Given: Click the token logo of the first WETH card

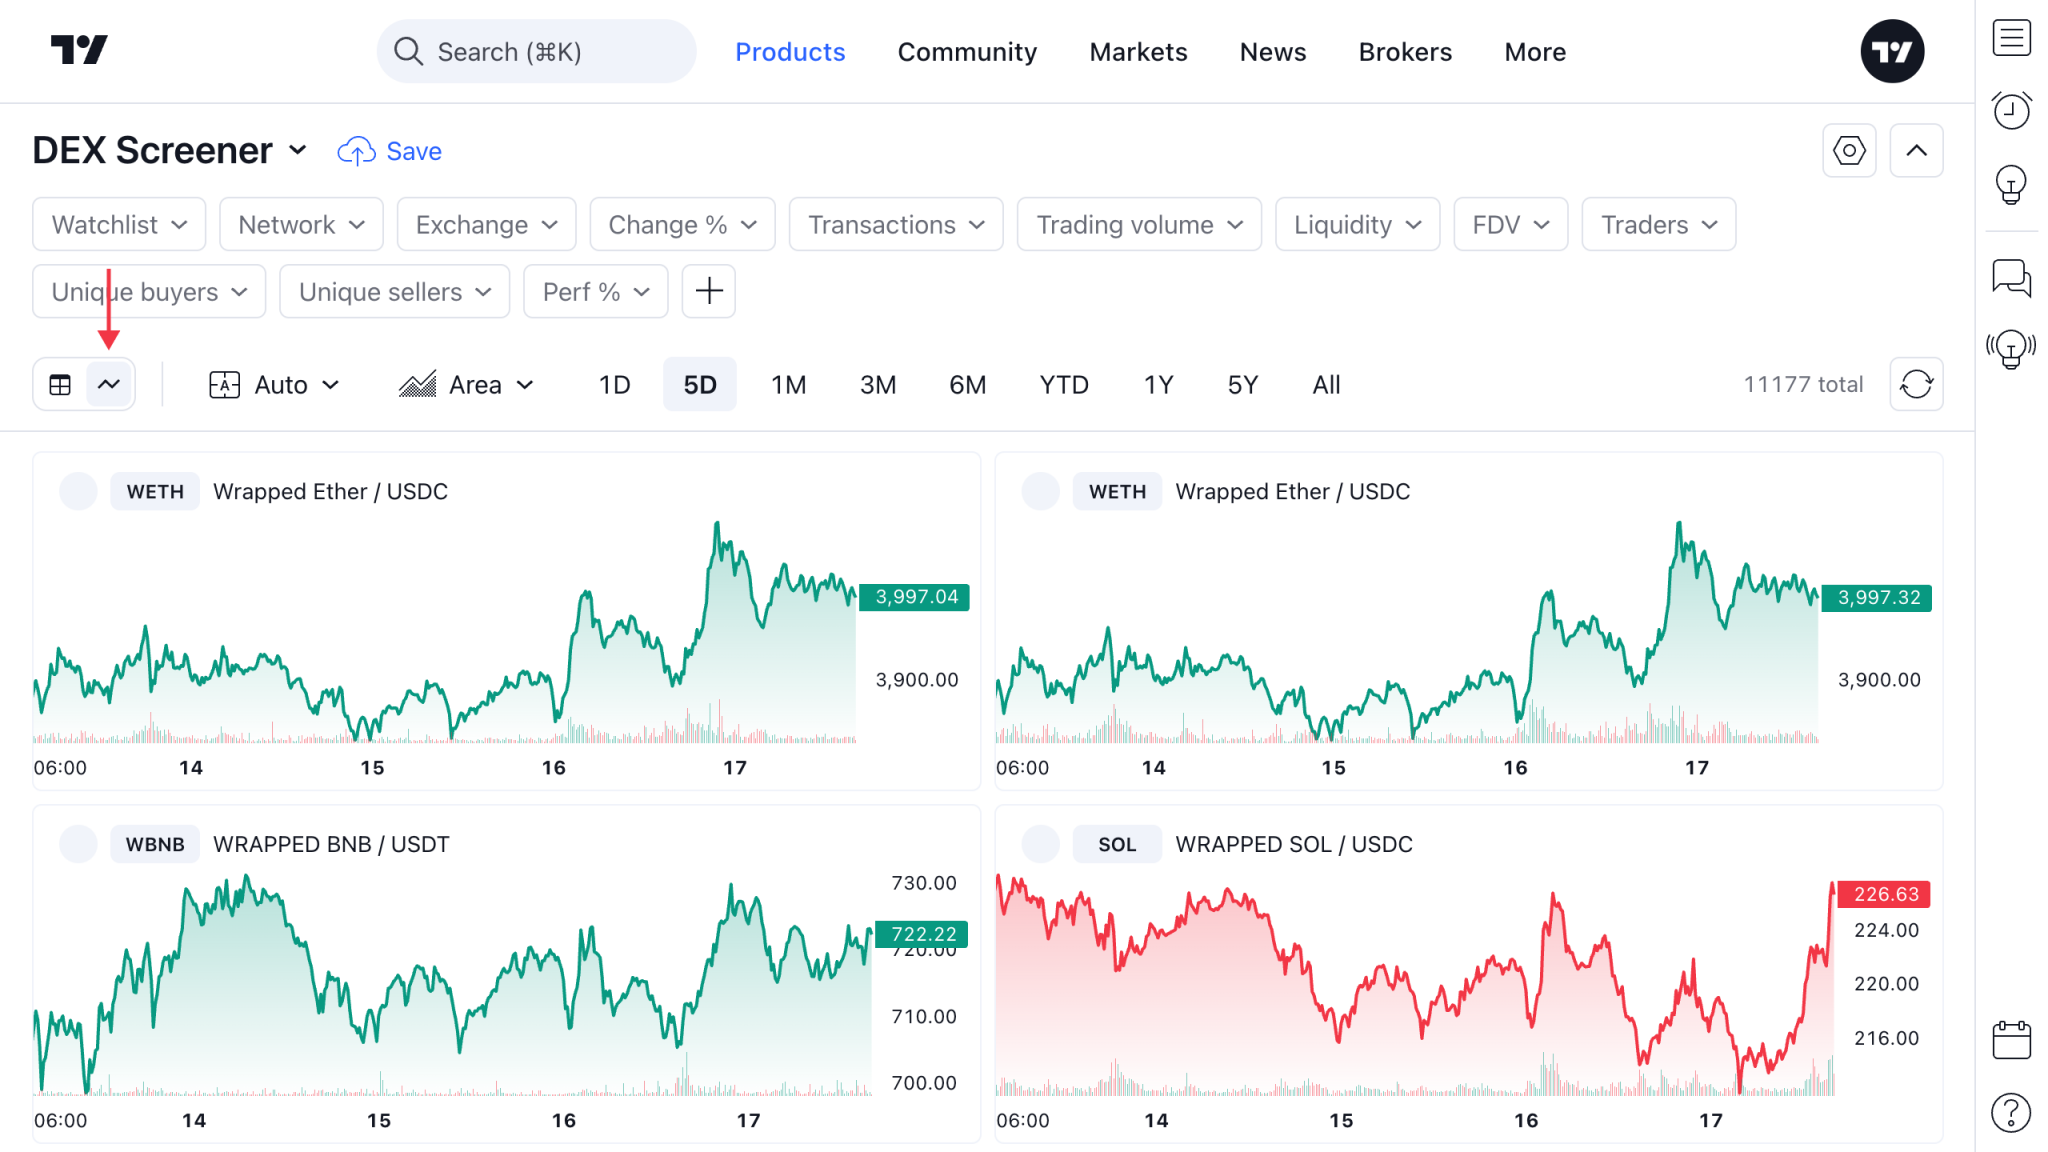Looking at the screenshot, I should 78,491.
